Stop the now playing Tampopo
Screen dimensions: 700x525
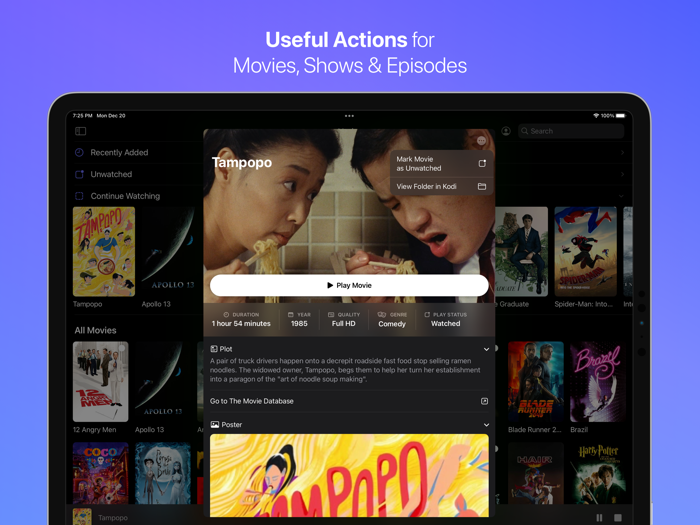tap(618, 517)
